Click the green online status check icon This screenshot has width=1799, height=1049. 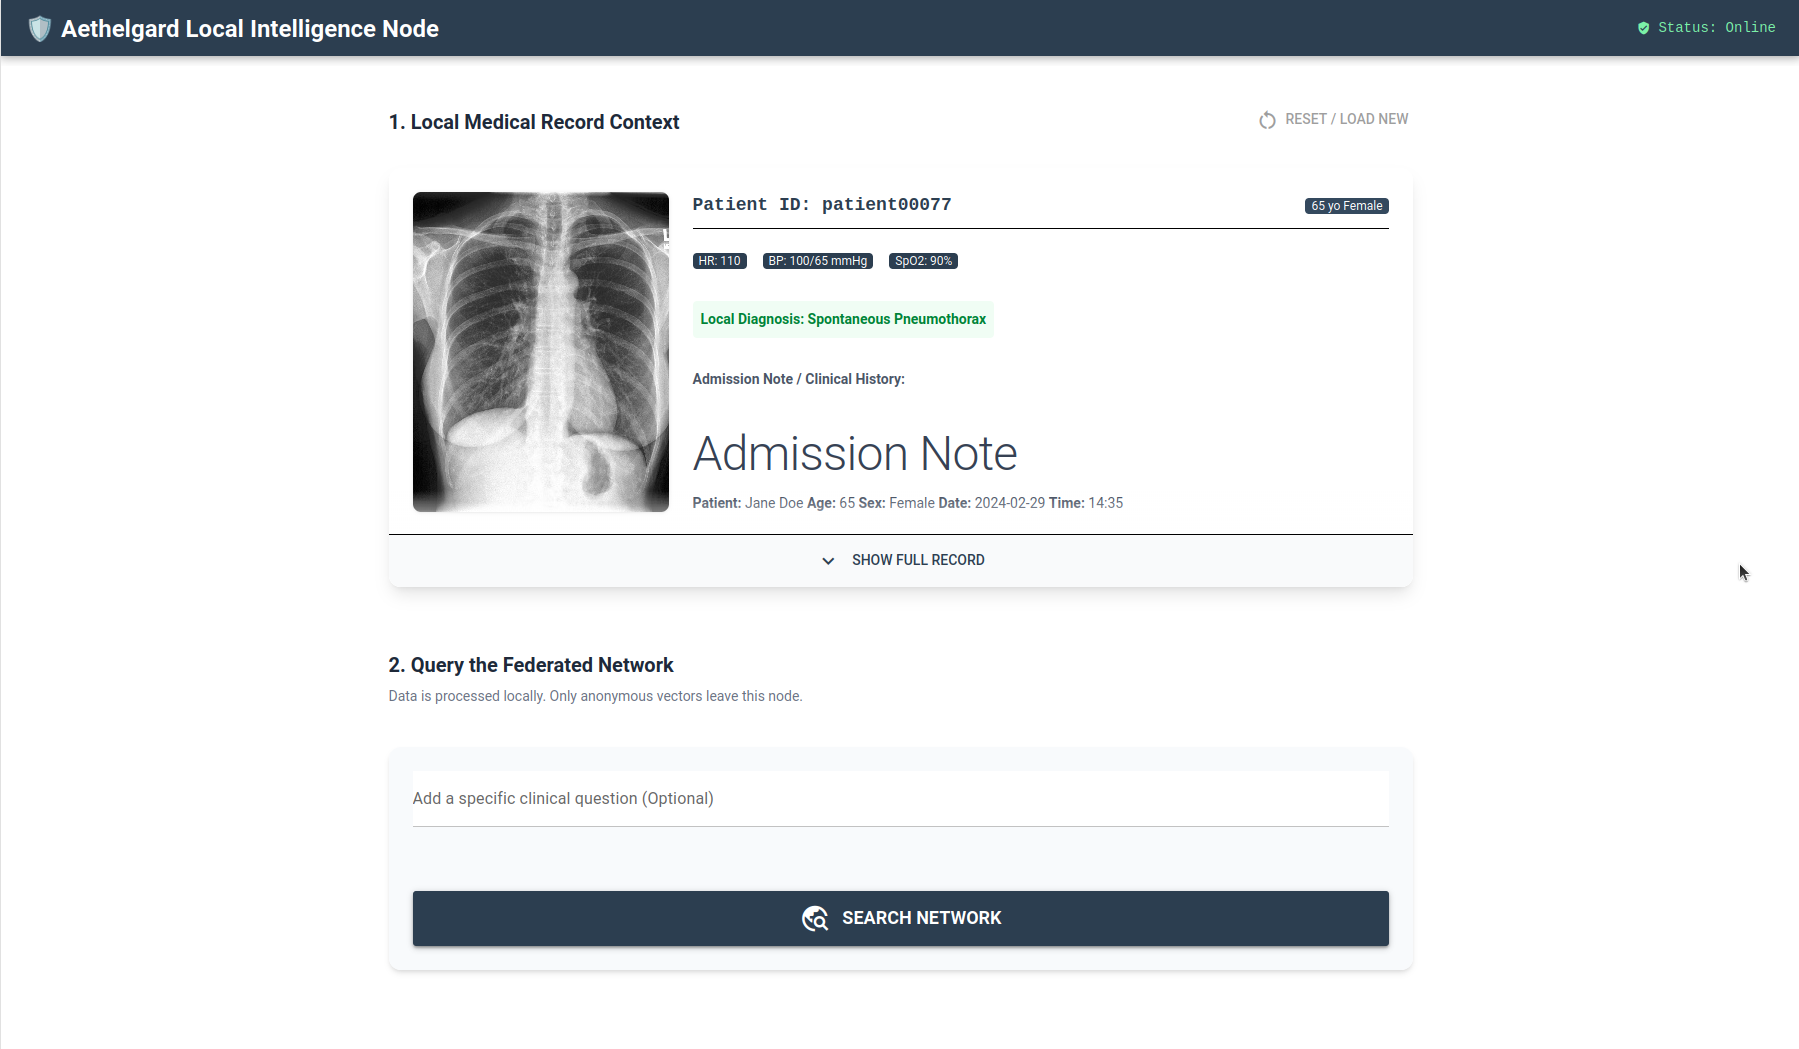1643,28
